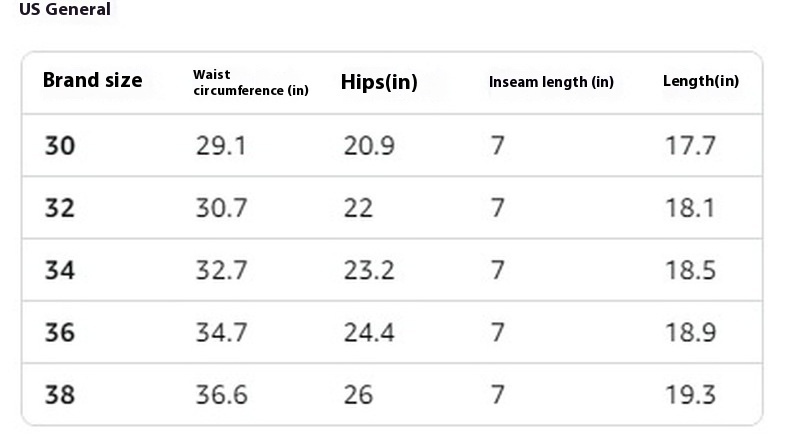Click length value 18.9

click(690, 333)
